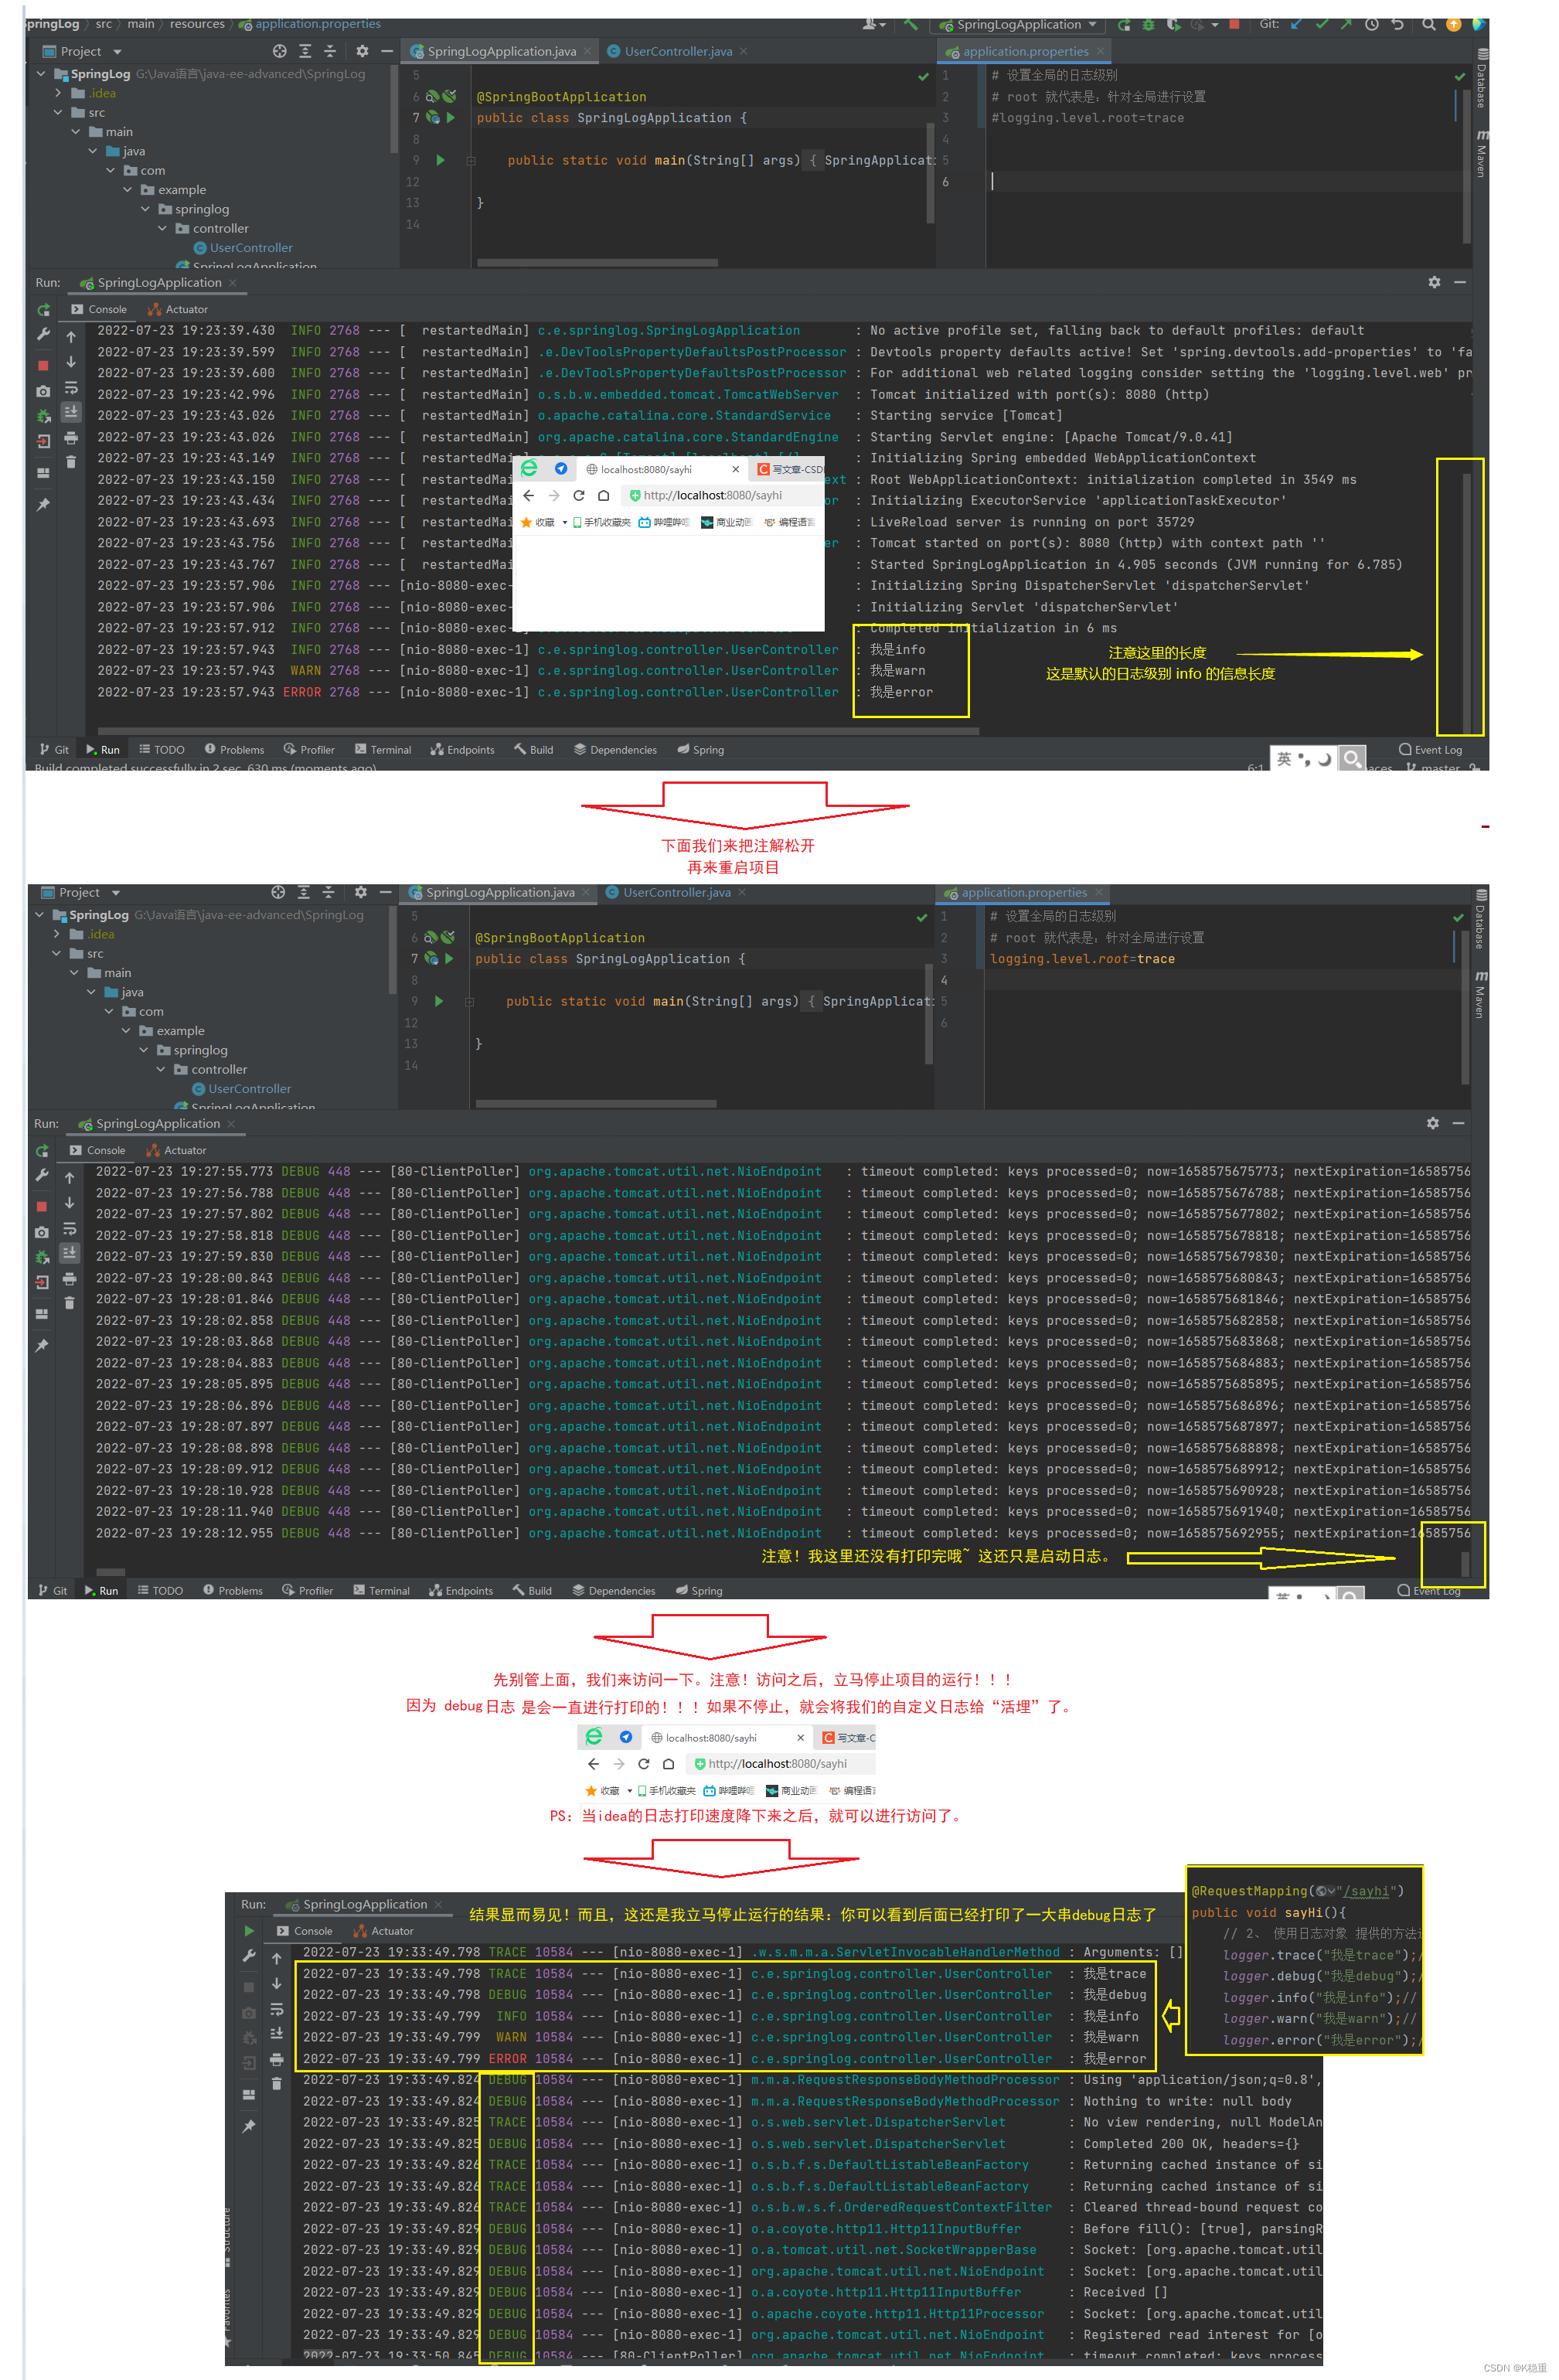Click the Git show history clock icon
The height and width of the screenshot is (2380, 1559).
(x=1372, y=24)
